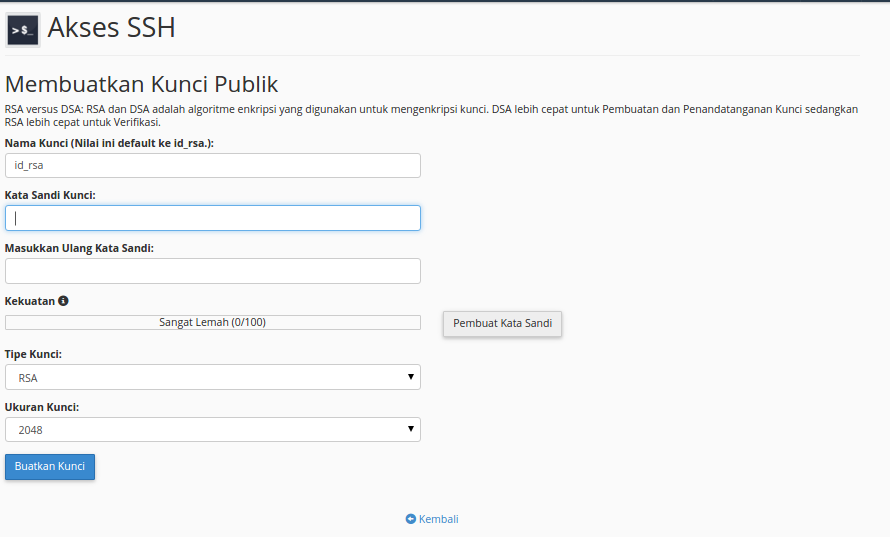890x537 pixels.
Task: Click the arrow on the Ukuran Kunci select
Action: click(411, 430)
